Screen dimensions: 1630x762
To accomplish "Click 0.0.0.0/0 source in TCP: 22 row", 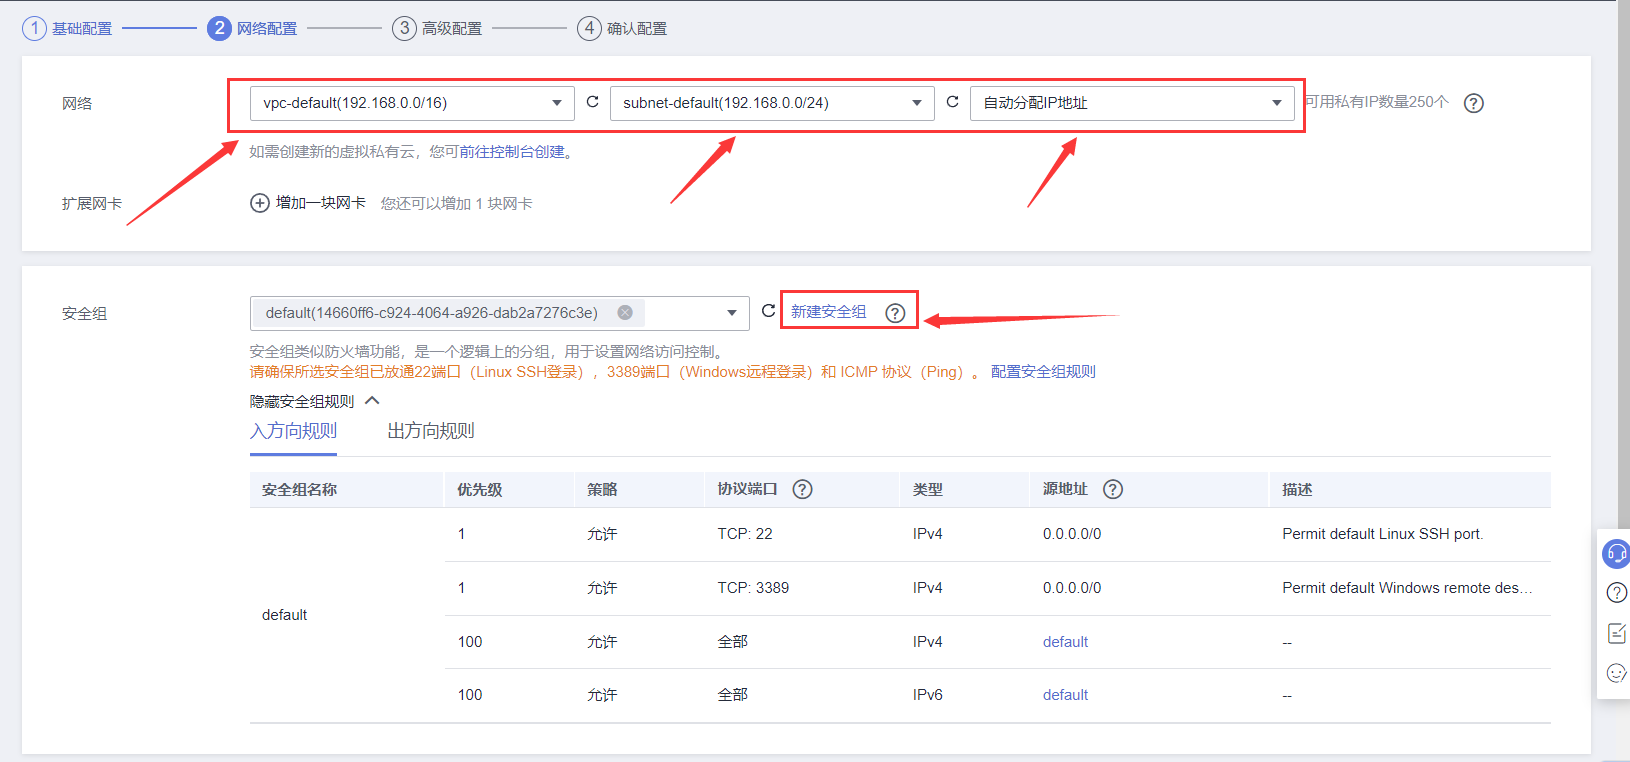I will click(1072, 534).
